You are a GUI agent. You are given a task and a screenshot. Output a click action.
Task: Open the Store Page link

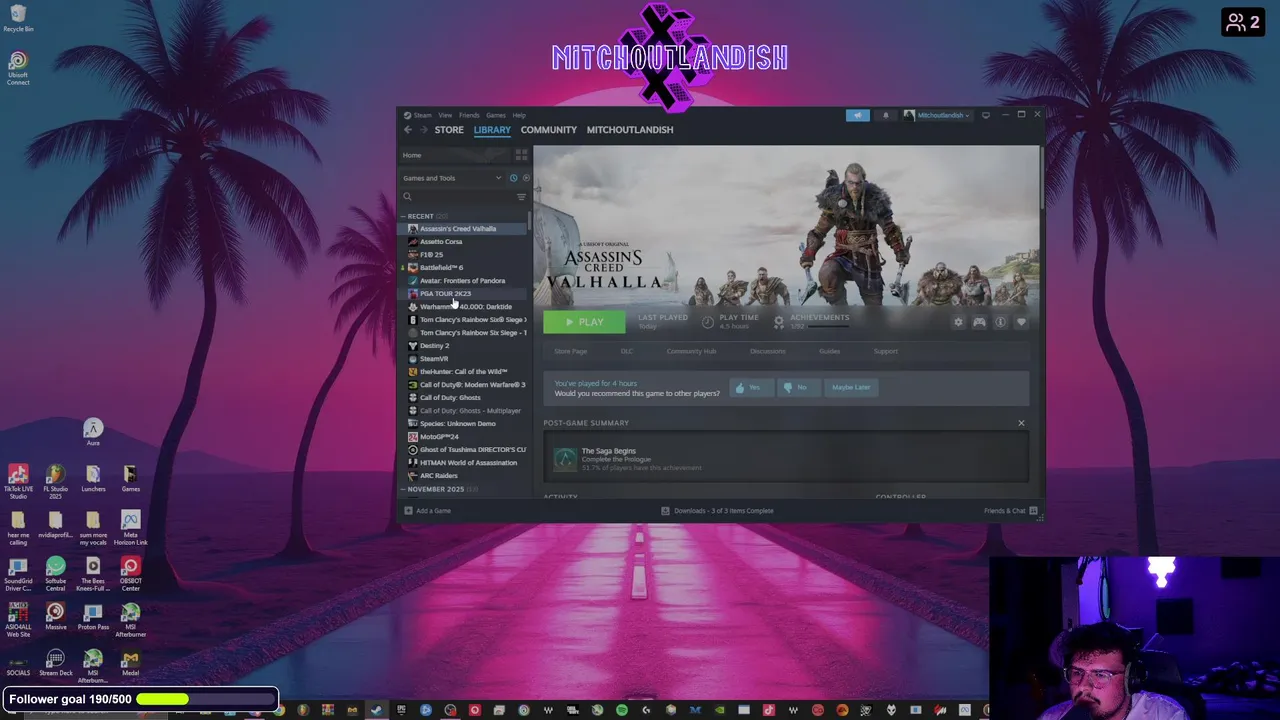coord(571,351)
